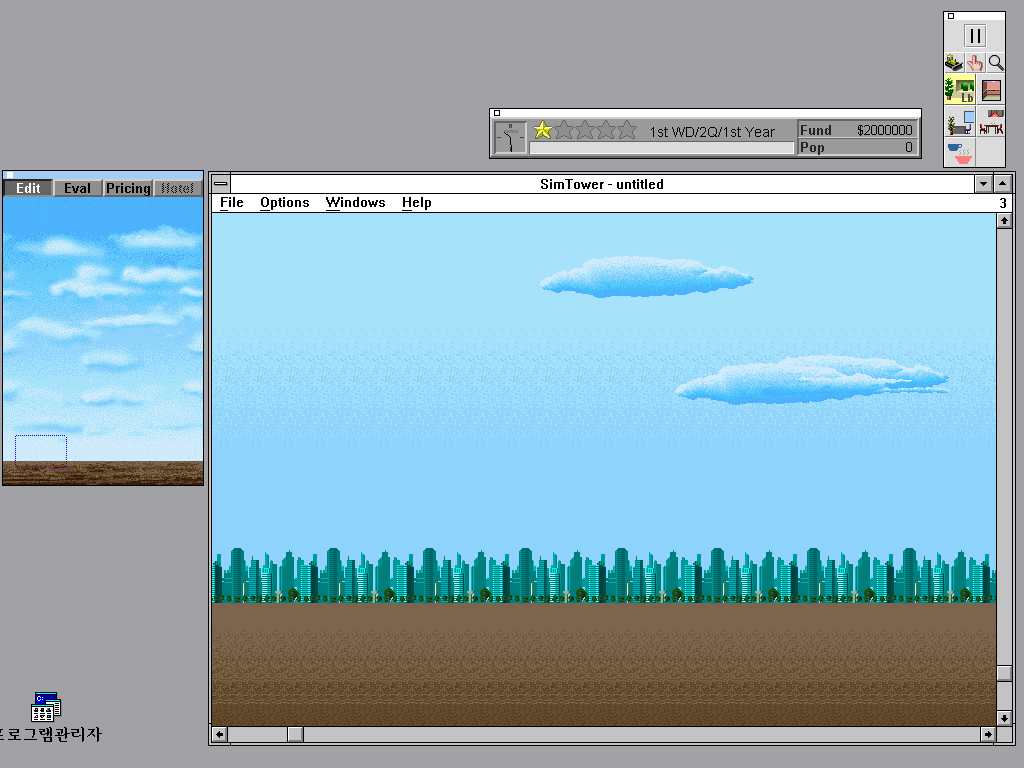1024x768 pixels.
Task: Click the clock icon in the info bar
Action: 510,137
